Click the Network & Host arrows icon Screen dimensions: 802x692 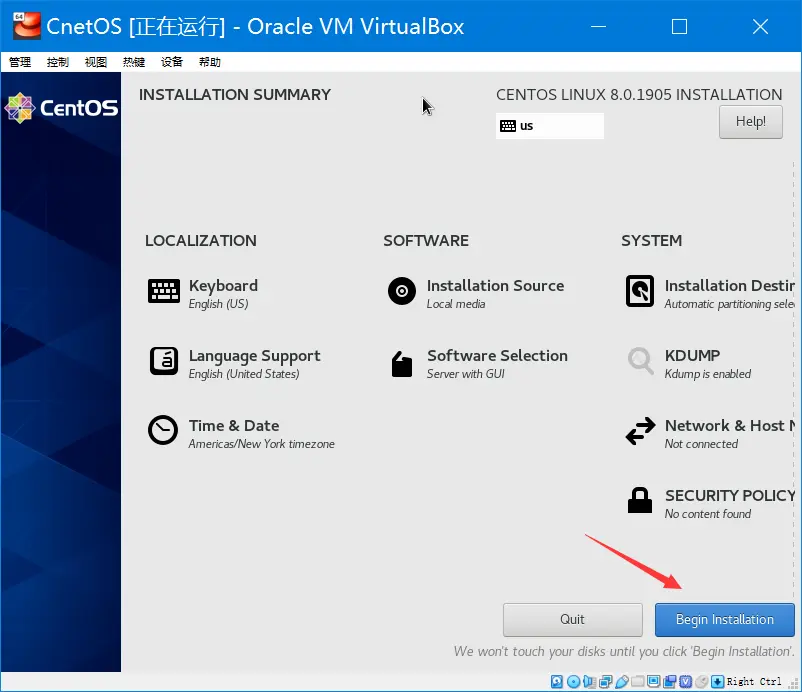coord(640,431)
